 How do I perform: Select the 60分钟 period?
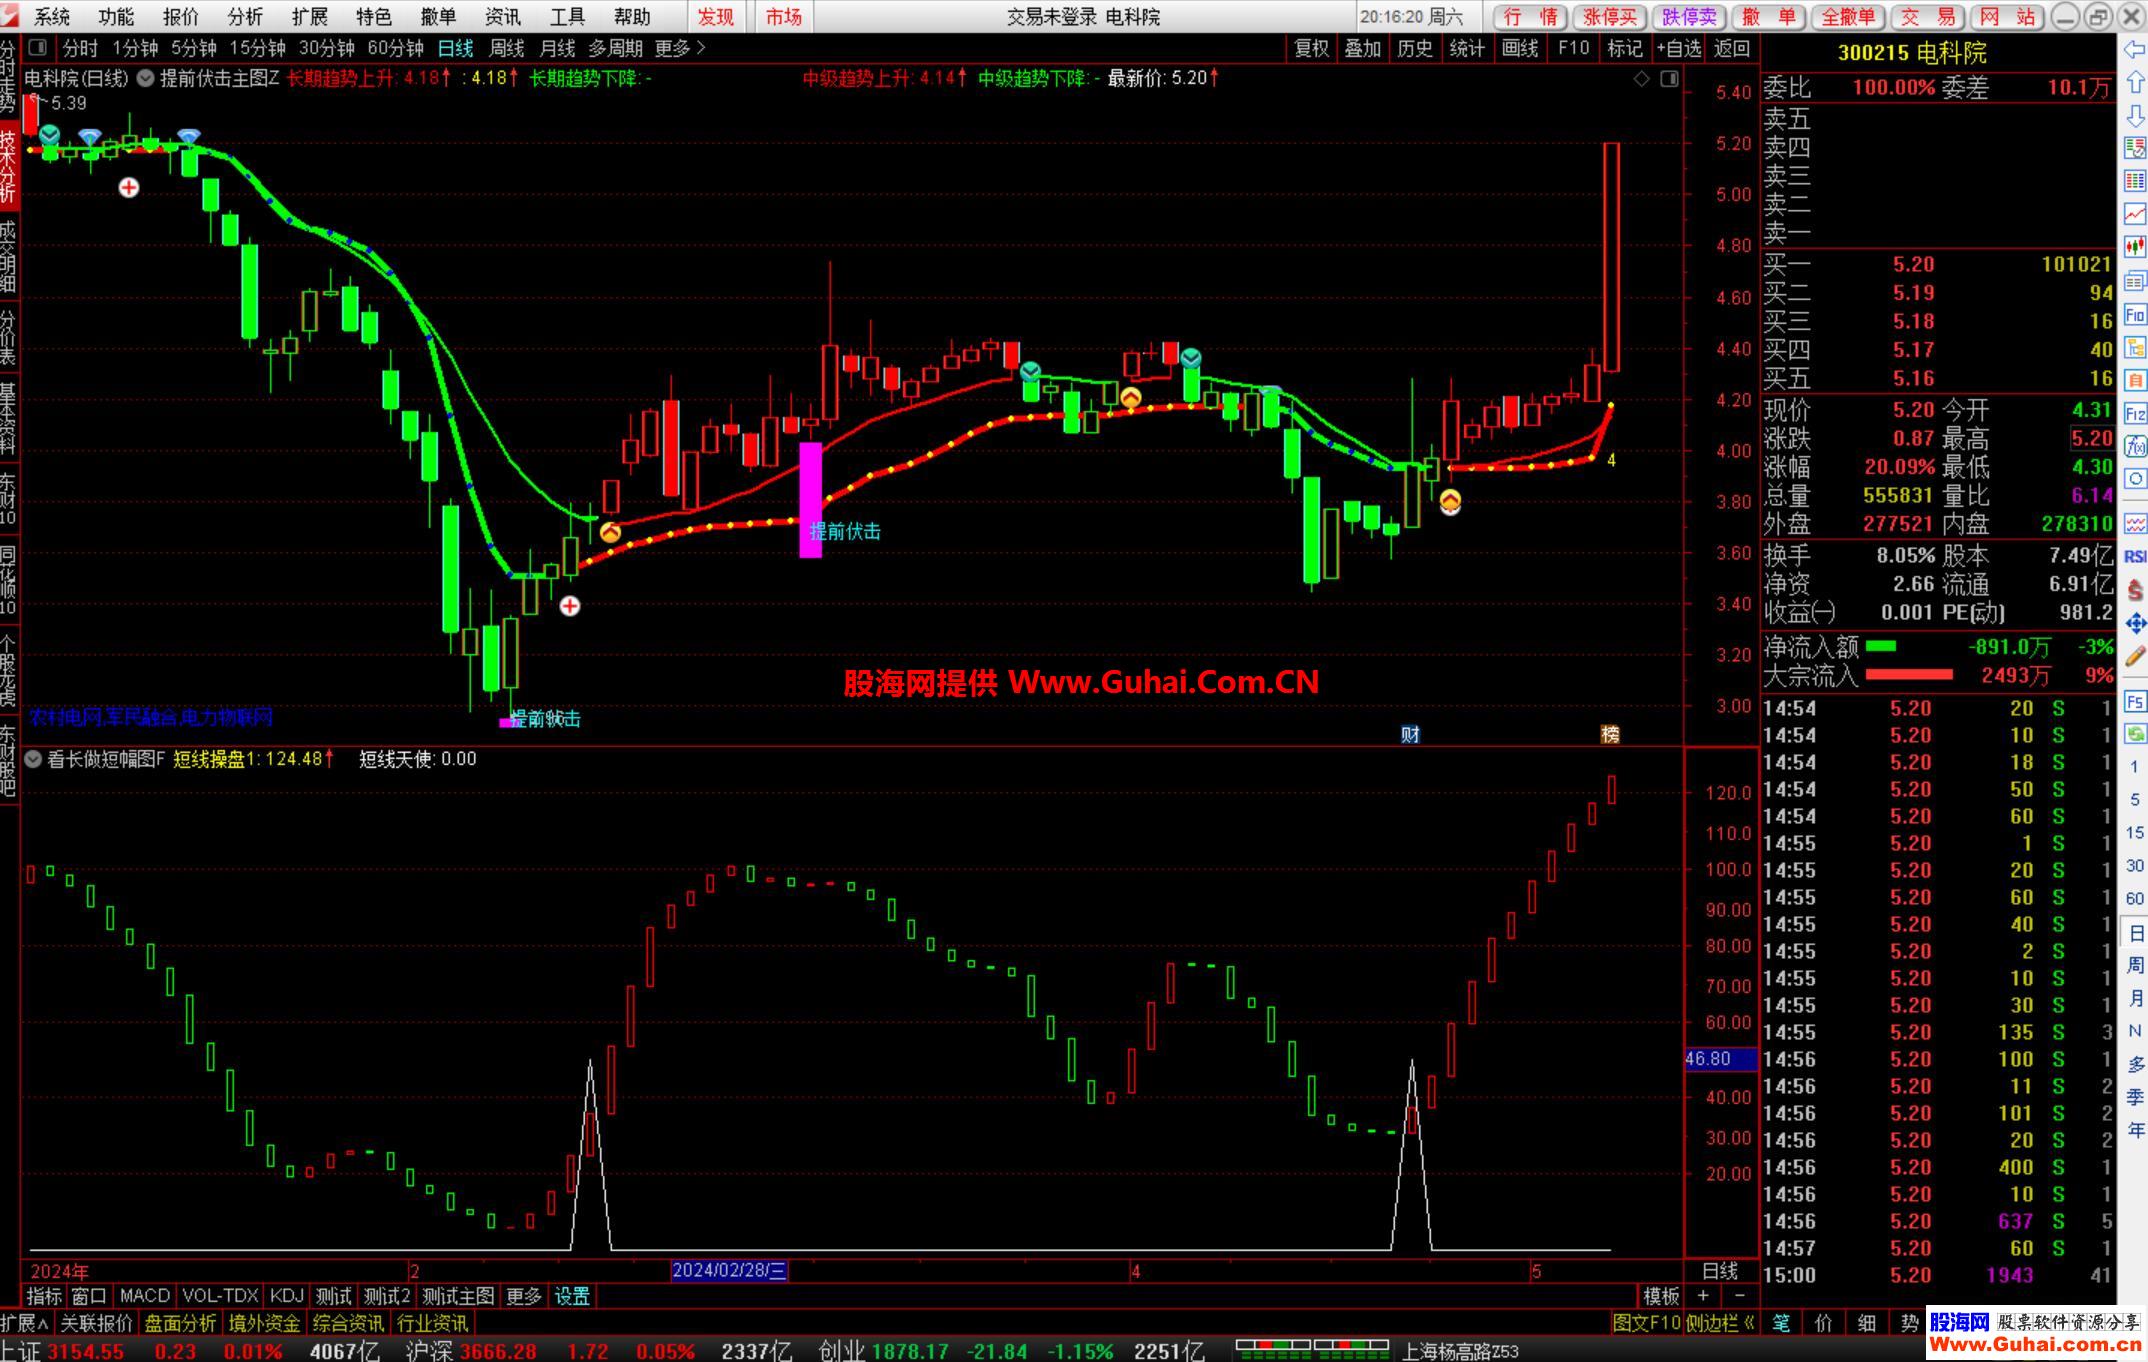396,48
